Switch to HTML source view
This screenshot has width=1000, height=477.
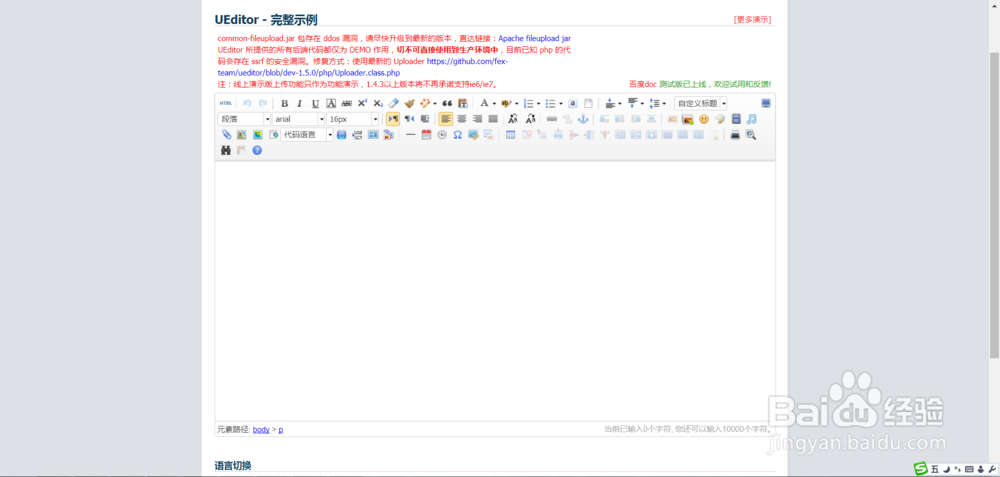point(226,103)
